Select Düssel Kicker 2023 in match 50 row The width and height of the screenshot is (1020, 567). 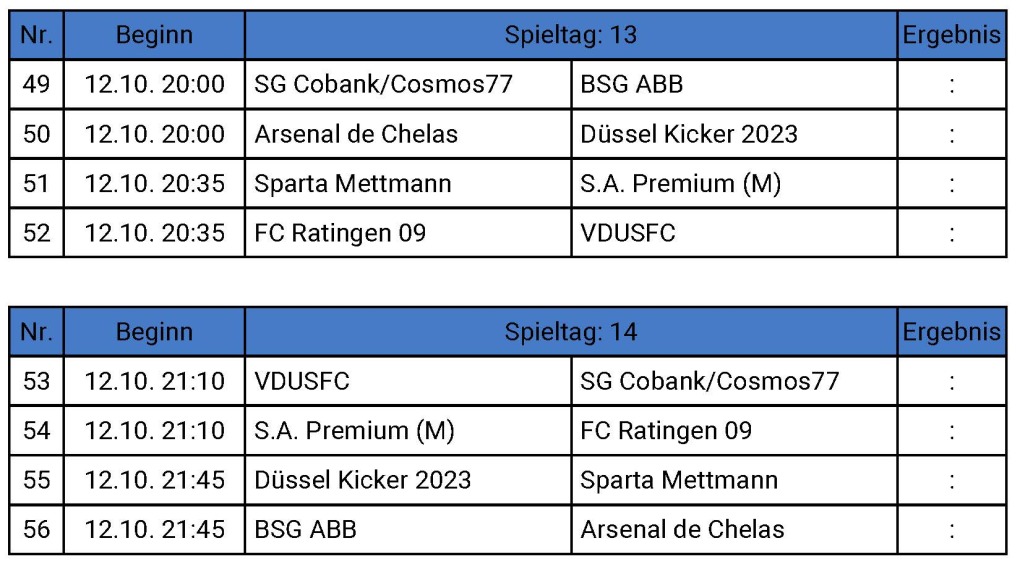(689, 134)
